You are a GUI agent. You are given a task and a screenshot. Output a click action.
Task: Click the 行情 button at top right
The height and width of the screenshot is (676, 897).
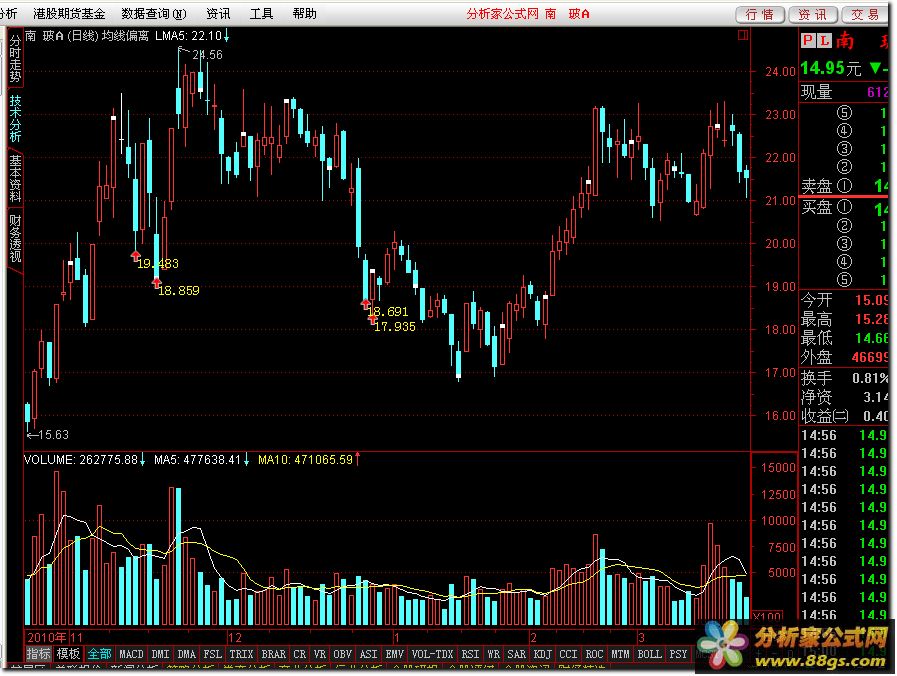[x=760, y=14]
